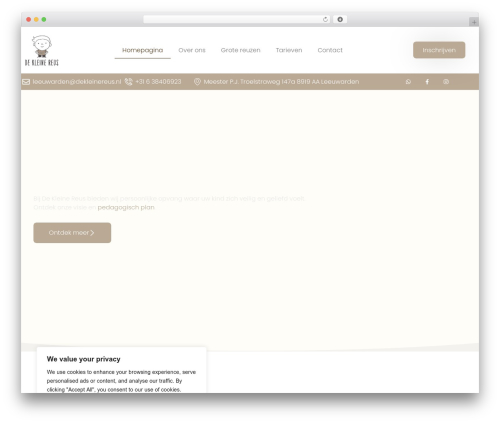Open the Meester P.J. Troelstraweg address link
This screenshot has height=423, width=500.
click(x=281, y=82)
